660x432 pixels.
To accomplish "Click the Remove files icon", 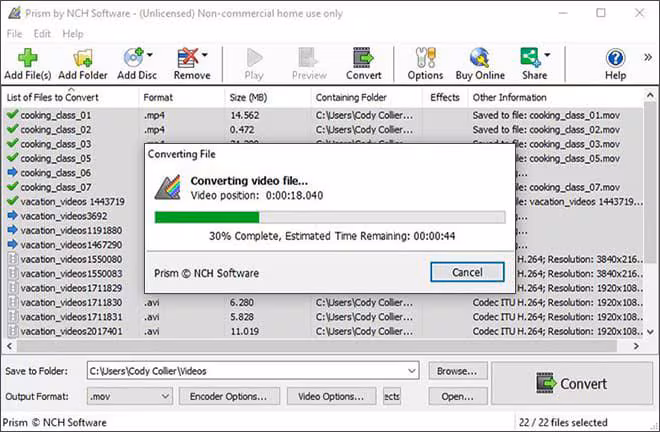I will (x=188, y=58).
